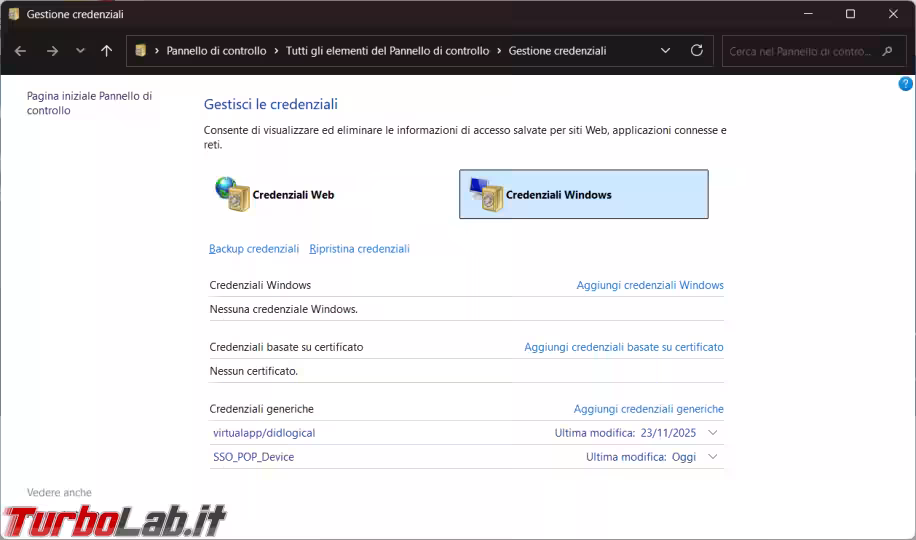916x540 pixels.
Task: Open the Pannello di controllo breadcrumb
Action: [x=216, y=51]
